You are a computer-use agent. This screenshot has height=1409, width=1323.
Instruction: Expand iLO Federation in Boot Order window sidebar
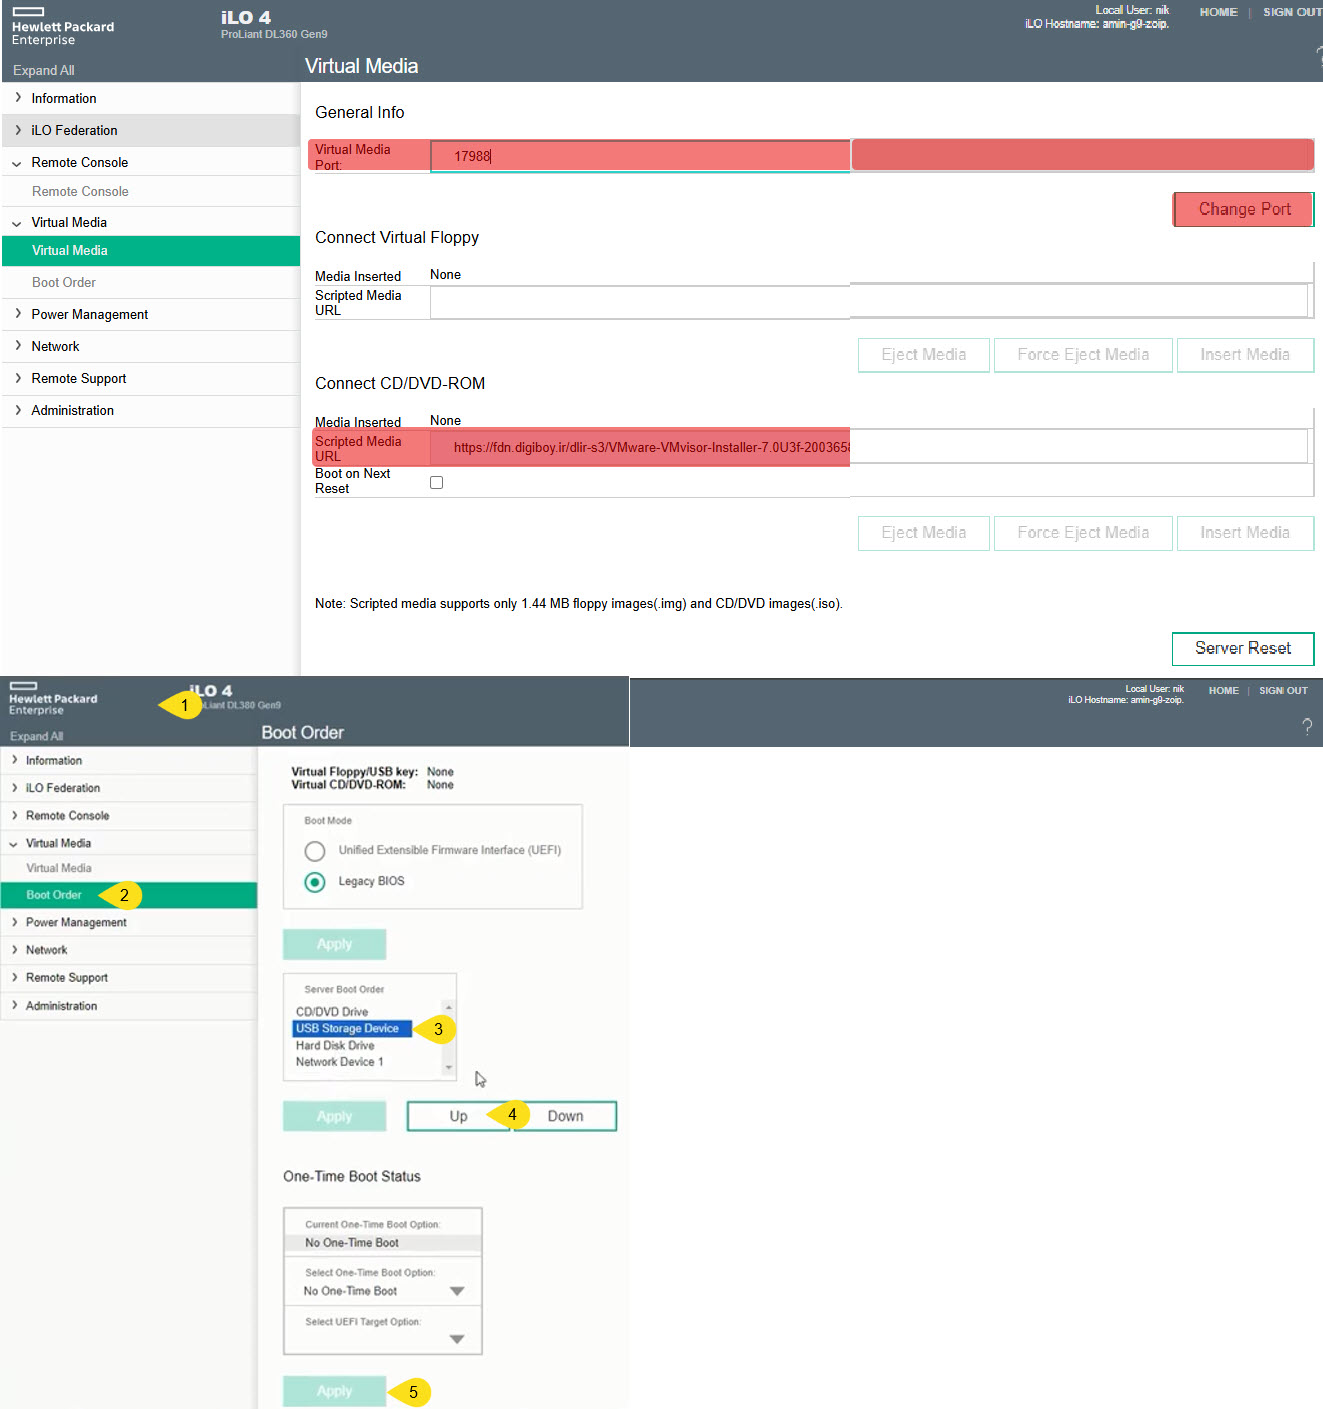point(14,788)
